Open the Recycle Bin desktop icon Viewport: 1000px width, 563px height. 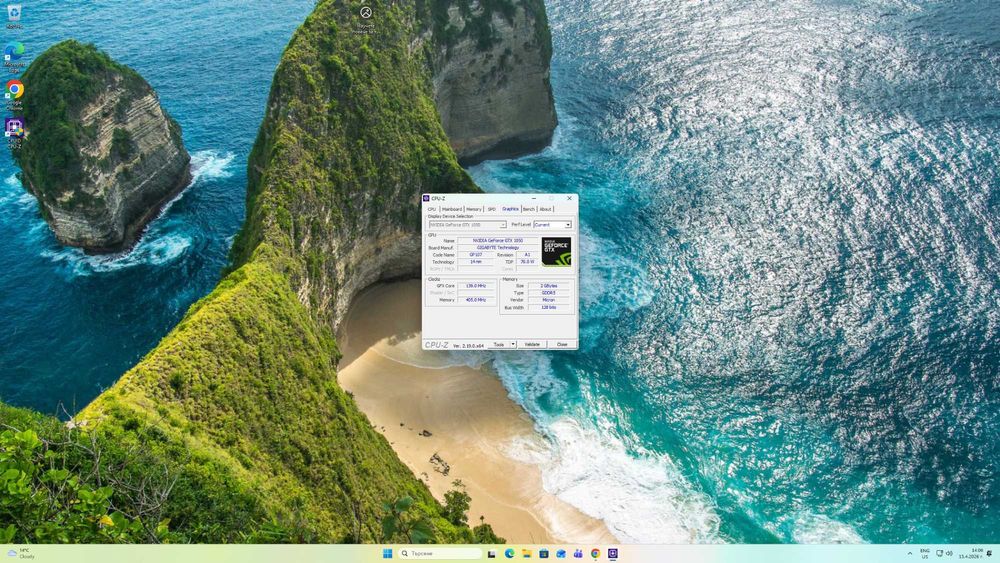click(14, 16)
